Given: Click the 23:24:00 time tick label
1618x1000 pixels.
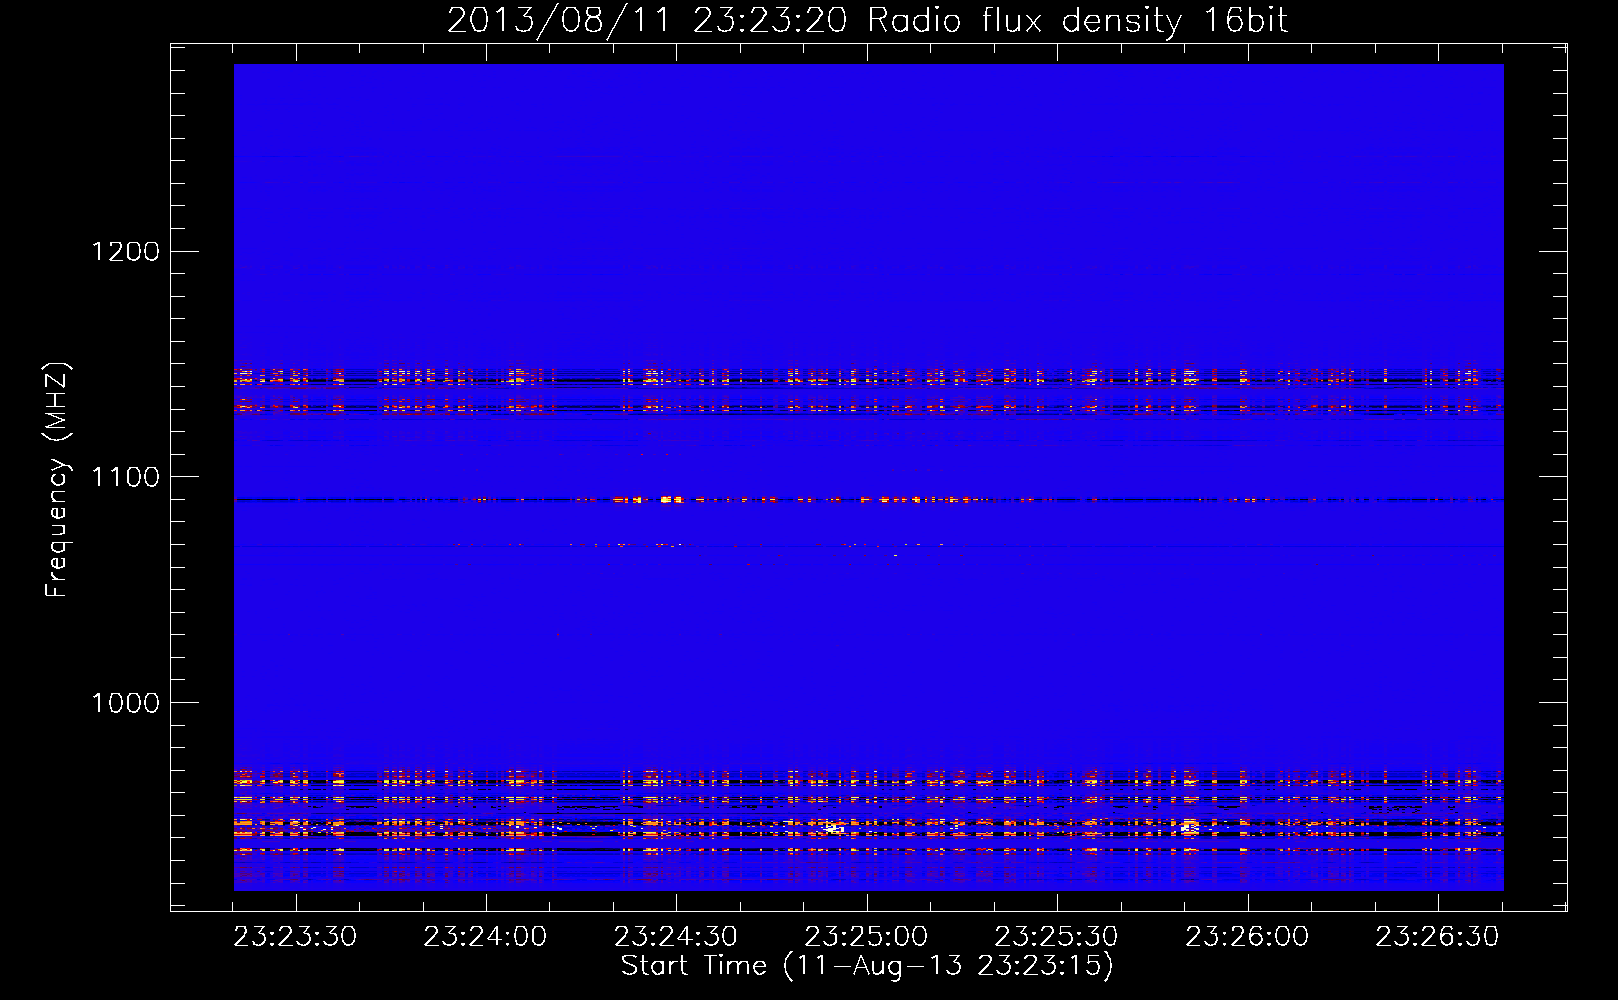Looking at the screenshot, I should tap(485, 937).
